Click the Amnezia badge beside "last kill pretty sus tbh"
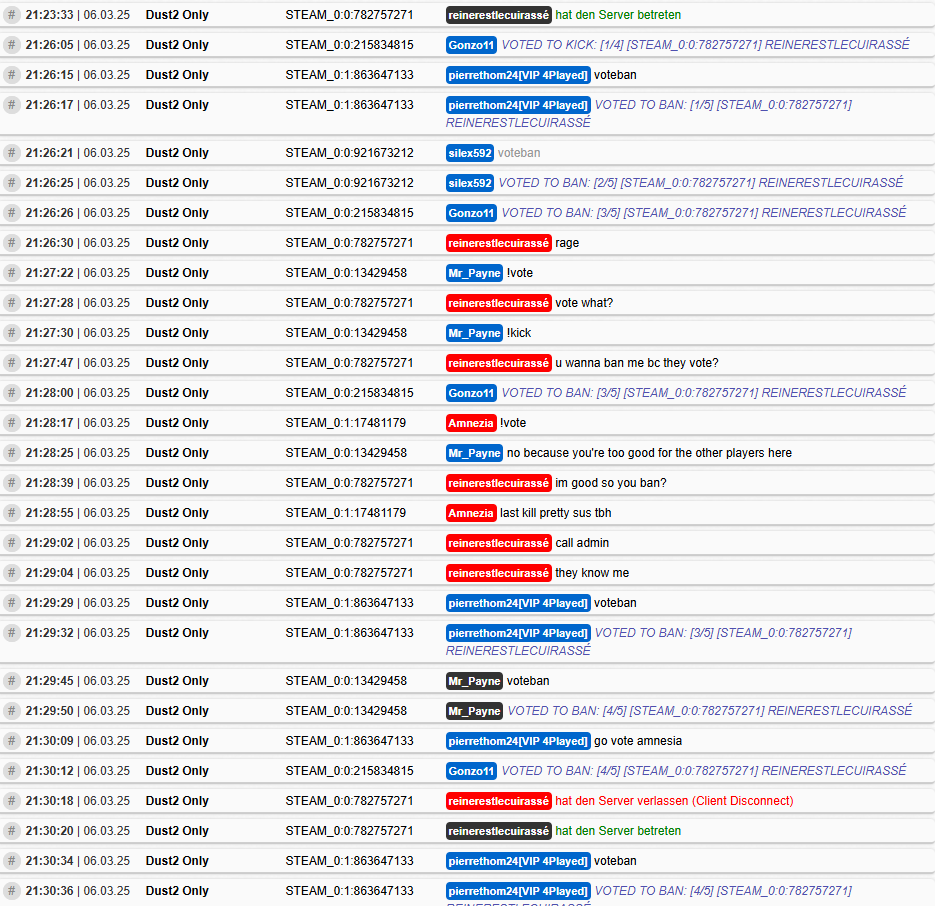The width and height of the screenshot is (935, 906). pyautogui.click(x=471, y=513)
